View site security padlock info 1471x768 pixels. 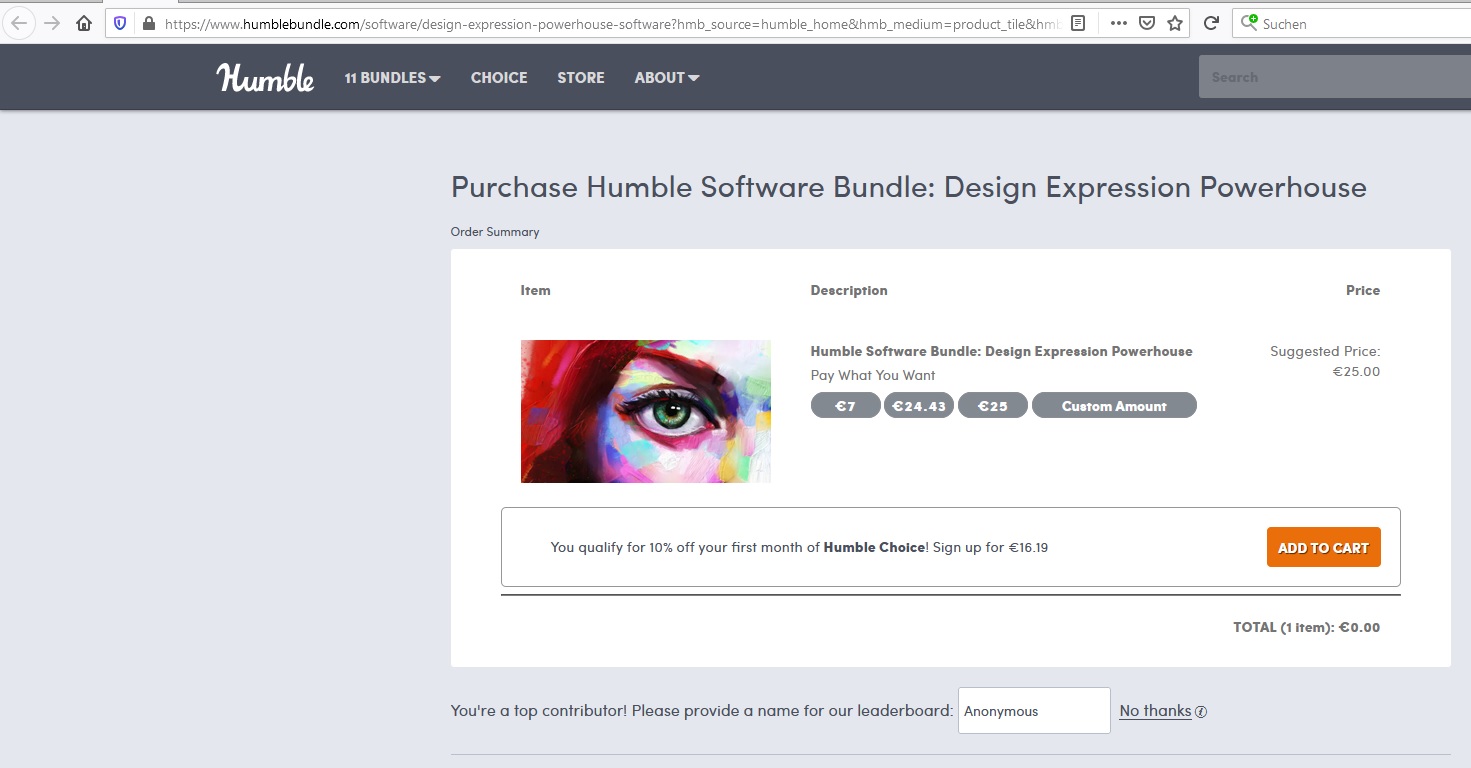[x=148, y=23]
